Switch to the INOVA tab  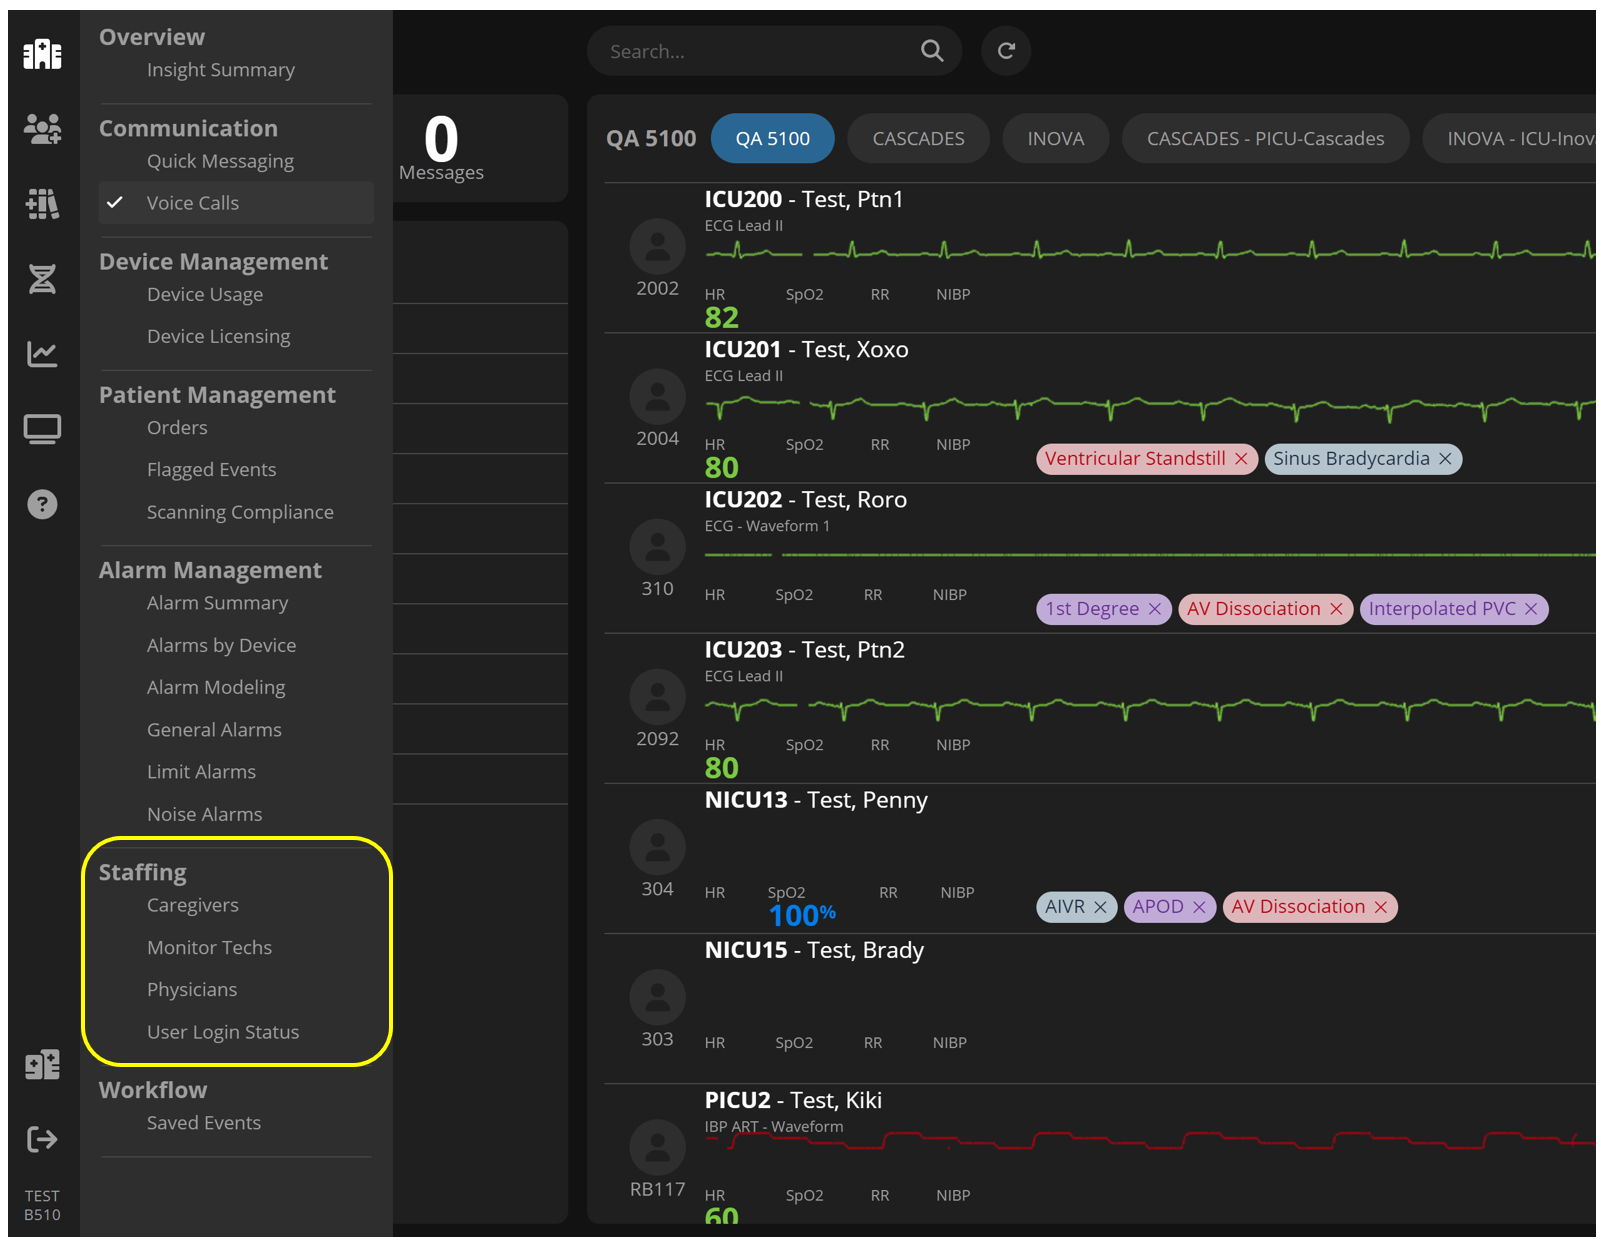1055,139
